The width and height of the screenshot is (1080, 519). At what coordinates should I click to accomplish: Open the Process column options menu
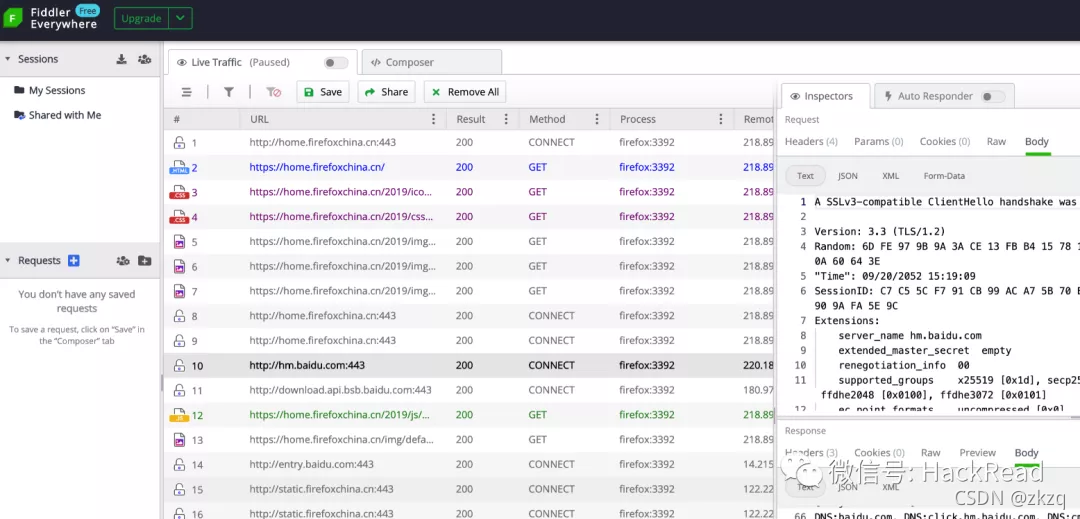tap(720, 119)
